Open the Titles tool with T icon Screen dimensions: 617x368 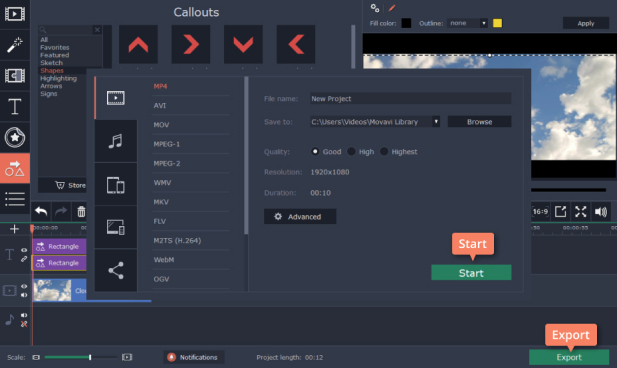pos(15,106)
